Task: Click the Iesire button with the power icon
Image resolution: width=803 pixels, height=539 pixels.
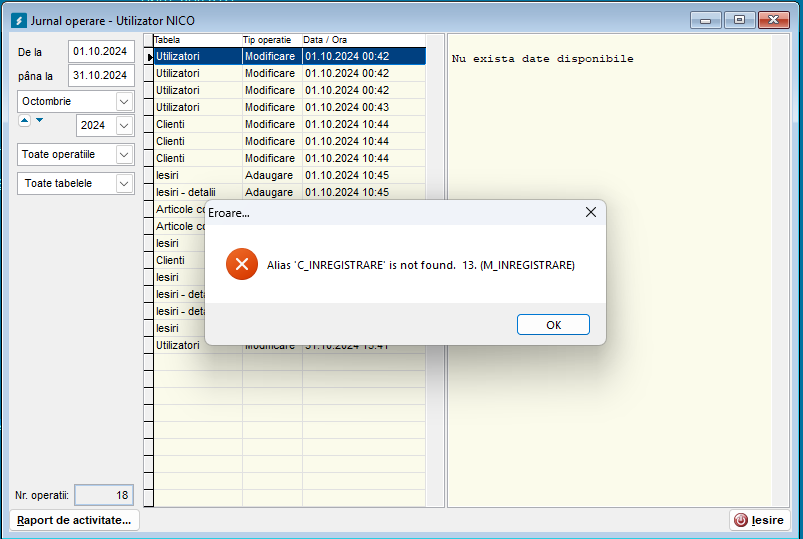Action: [x=760, y=520]
